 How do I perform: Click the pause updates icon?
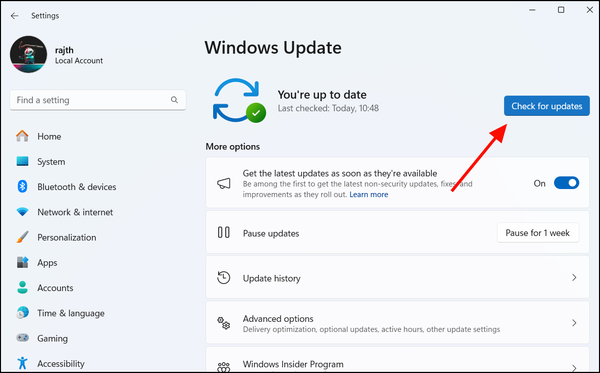[224, 232]
